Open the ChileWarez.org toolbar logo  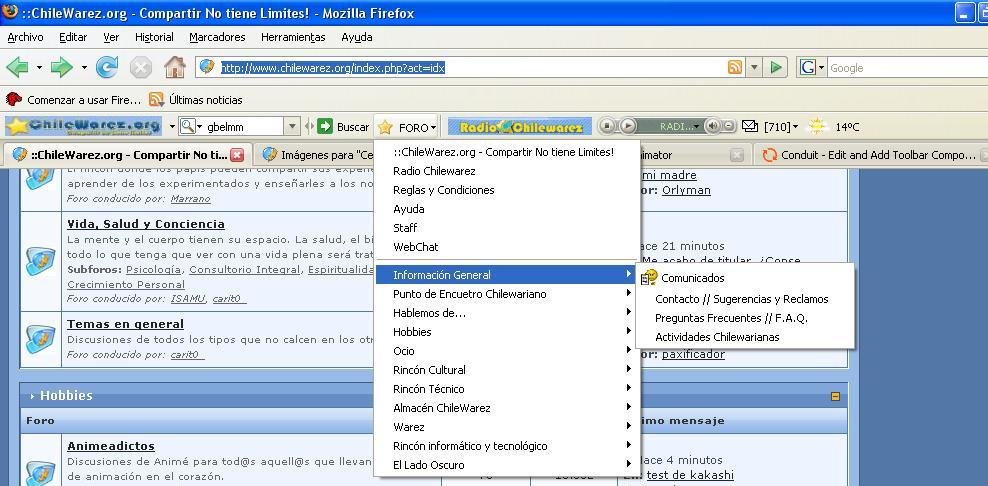[x=84, y=127]
